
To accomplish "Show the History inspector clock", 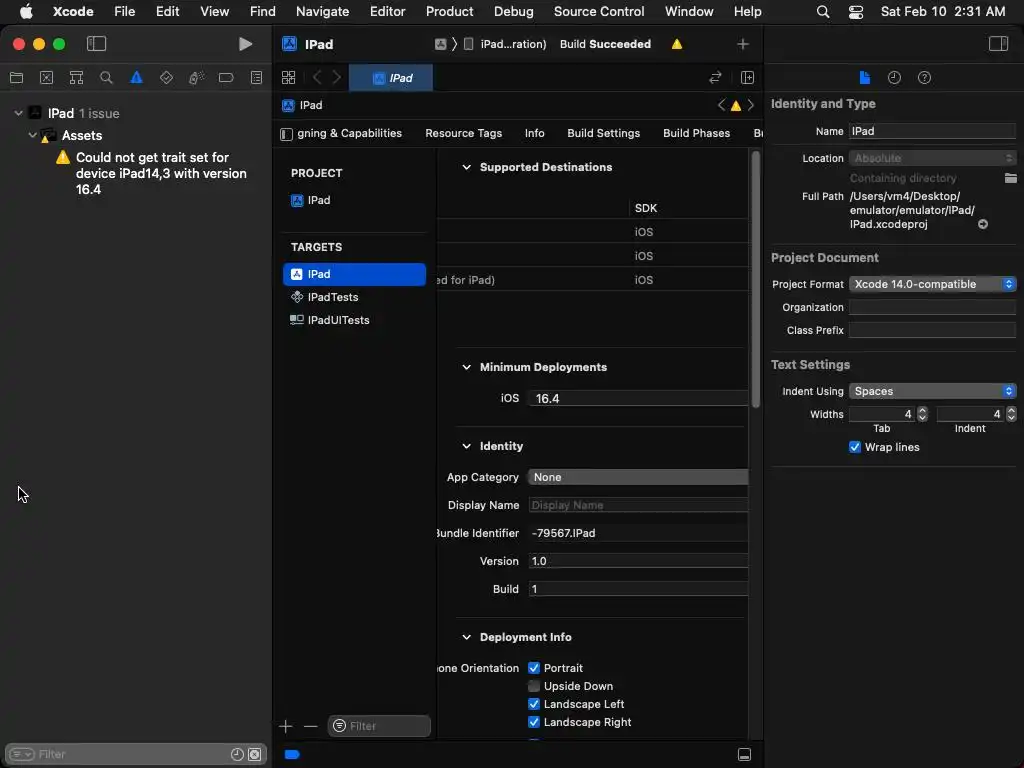I will 894,78.
